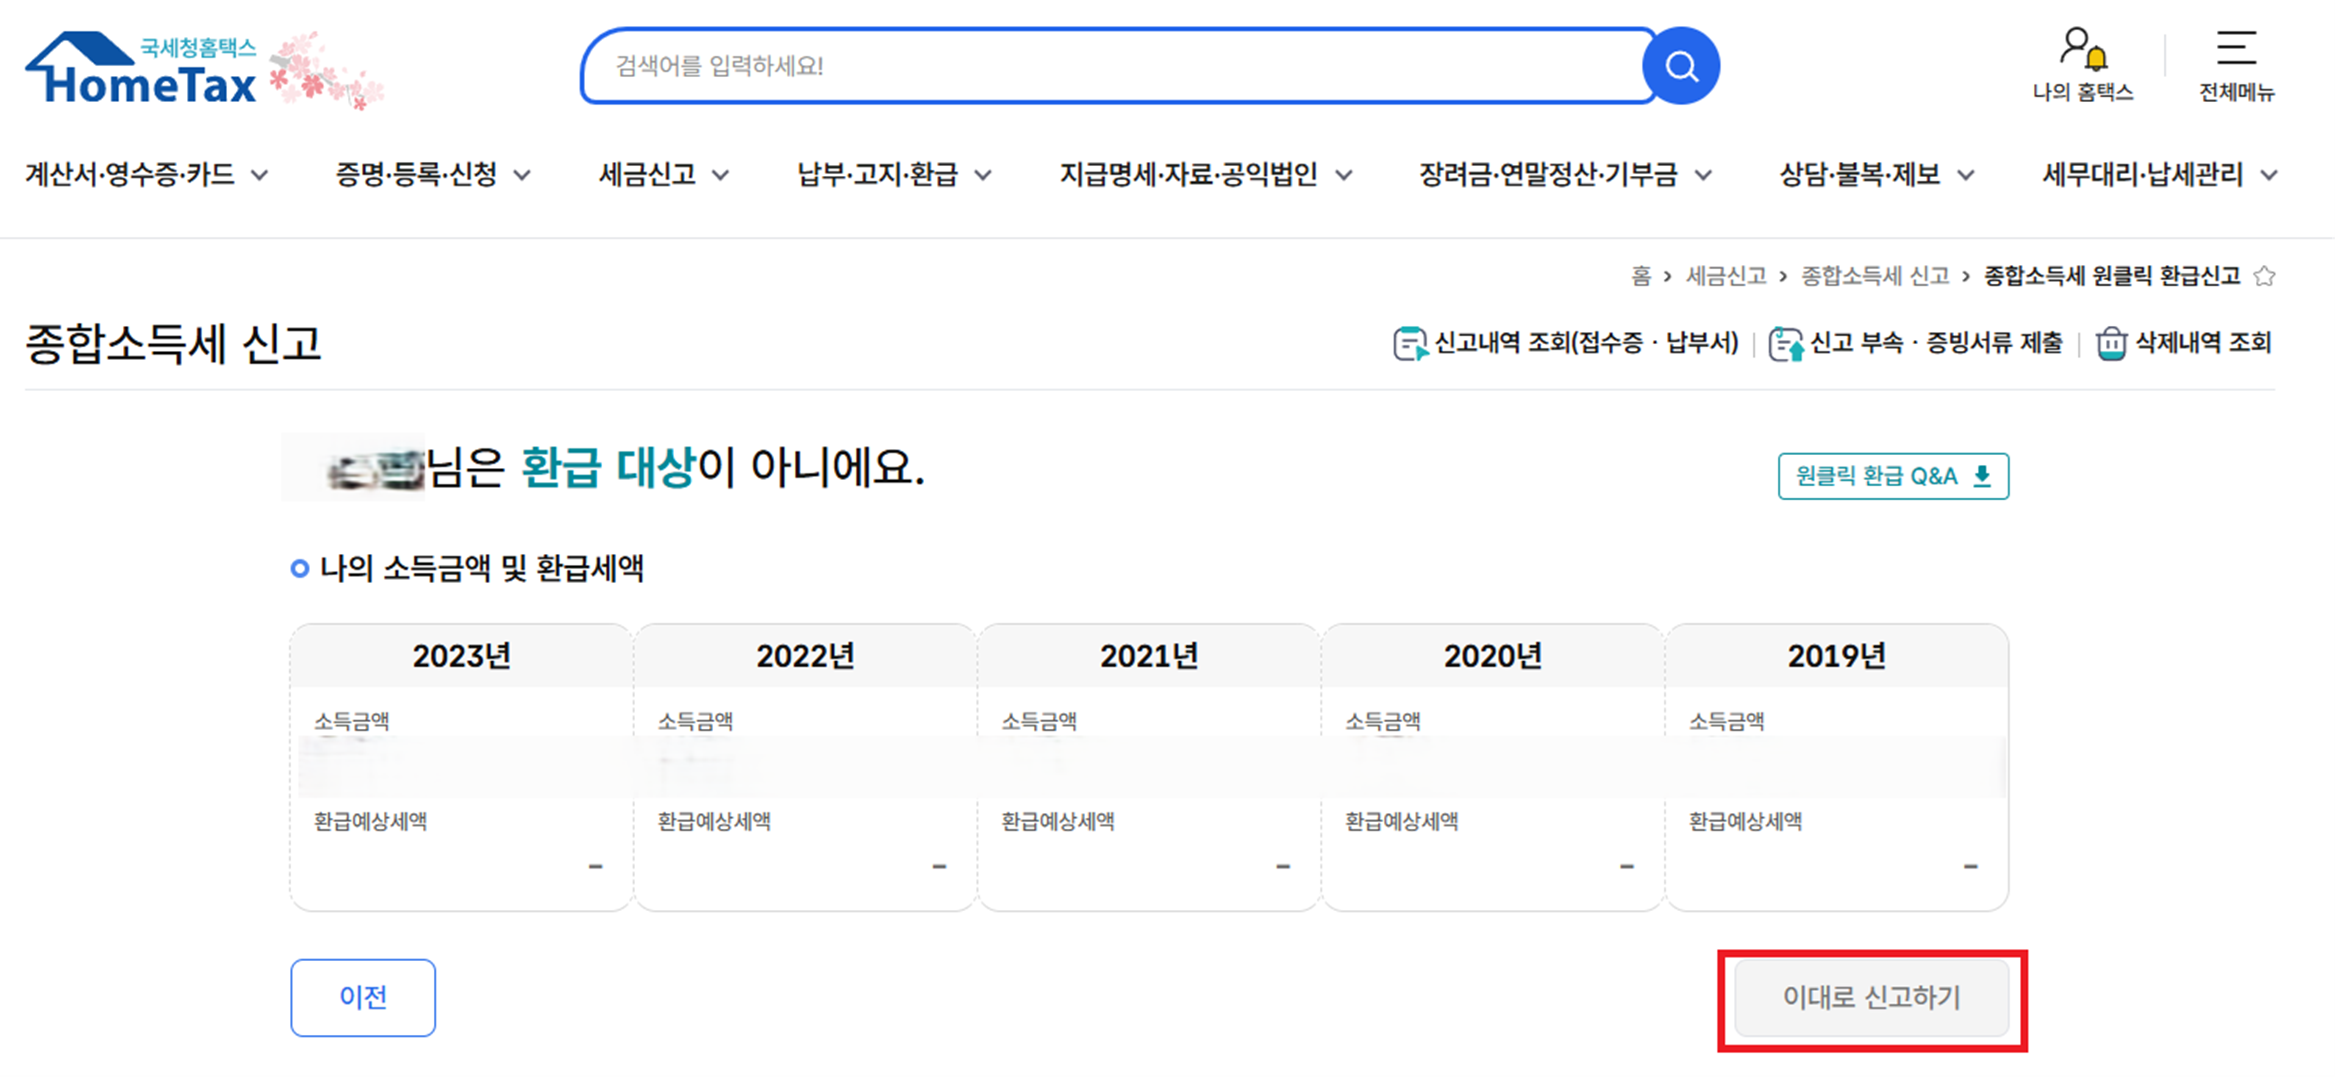Click the favorite star next to breadcrumb
Image resolution: width=2344 pixels, height=1087 pixels.
coord(2265,276)
